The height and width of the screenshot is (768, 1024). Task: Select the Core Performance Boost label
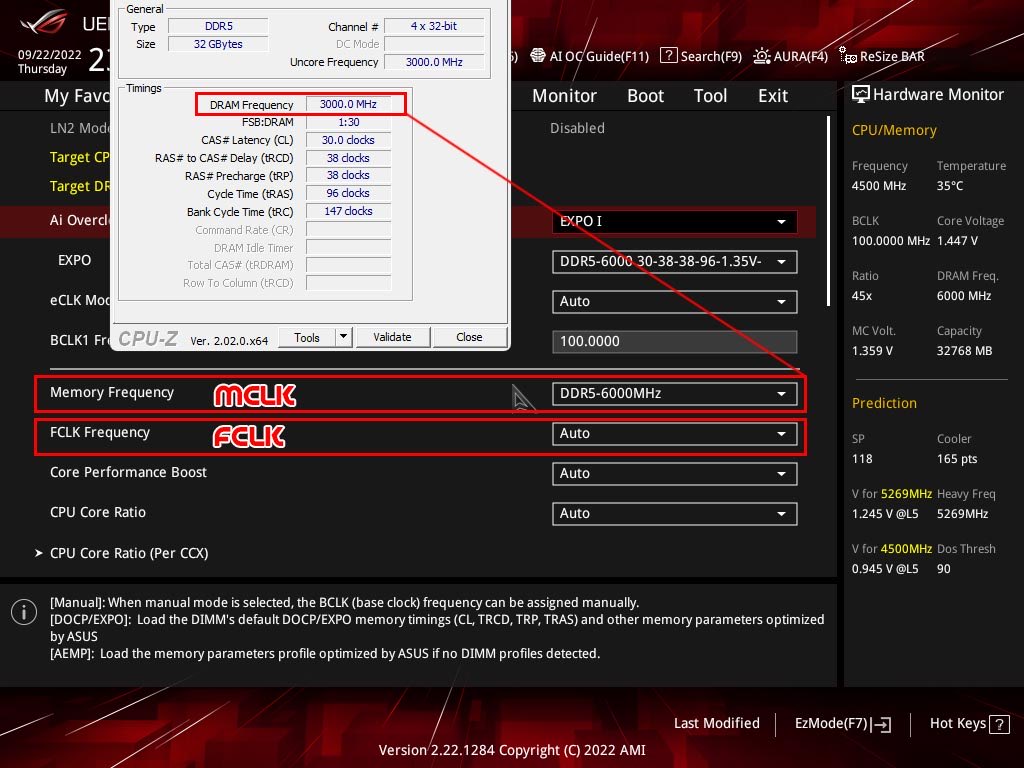(x=128, y=472)
